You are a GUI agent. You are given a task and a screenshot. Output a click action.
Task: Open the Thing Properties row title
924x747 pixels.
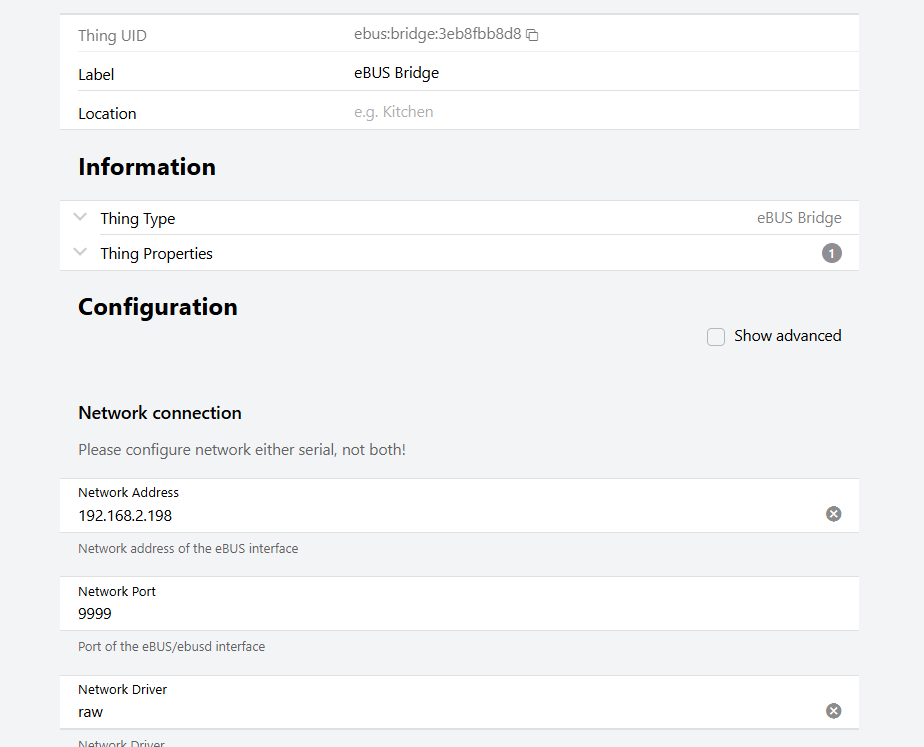156,254
